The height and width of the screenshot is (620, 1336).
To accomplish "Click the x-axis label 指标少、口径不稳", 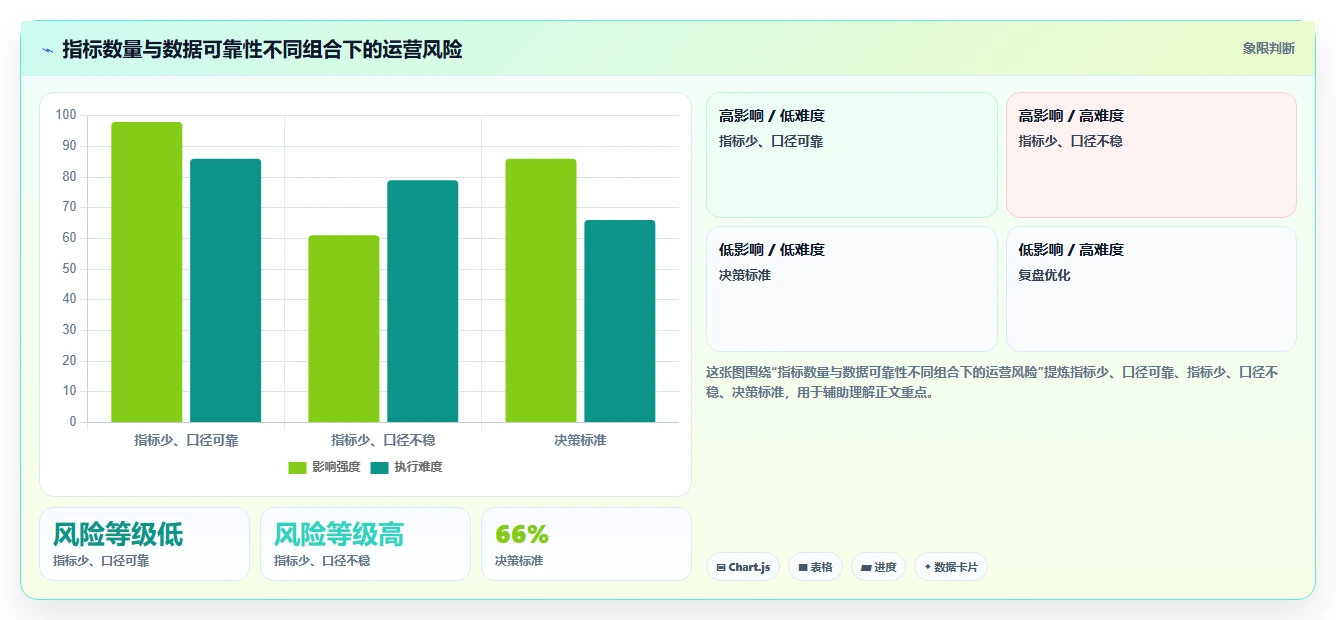I will (383, 440).
